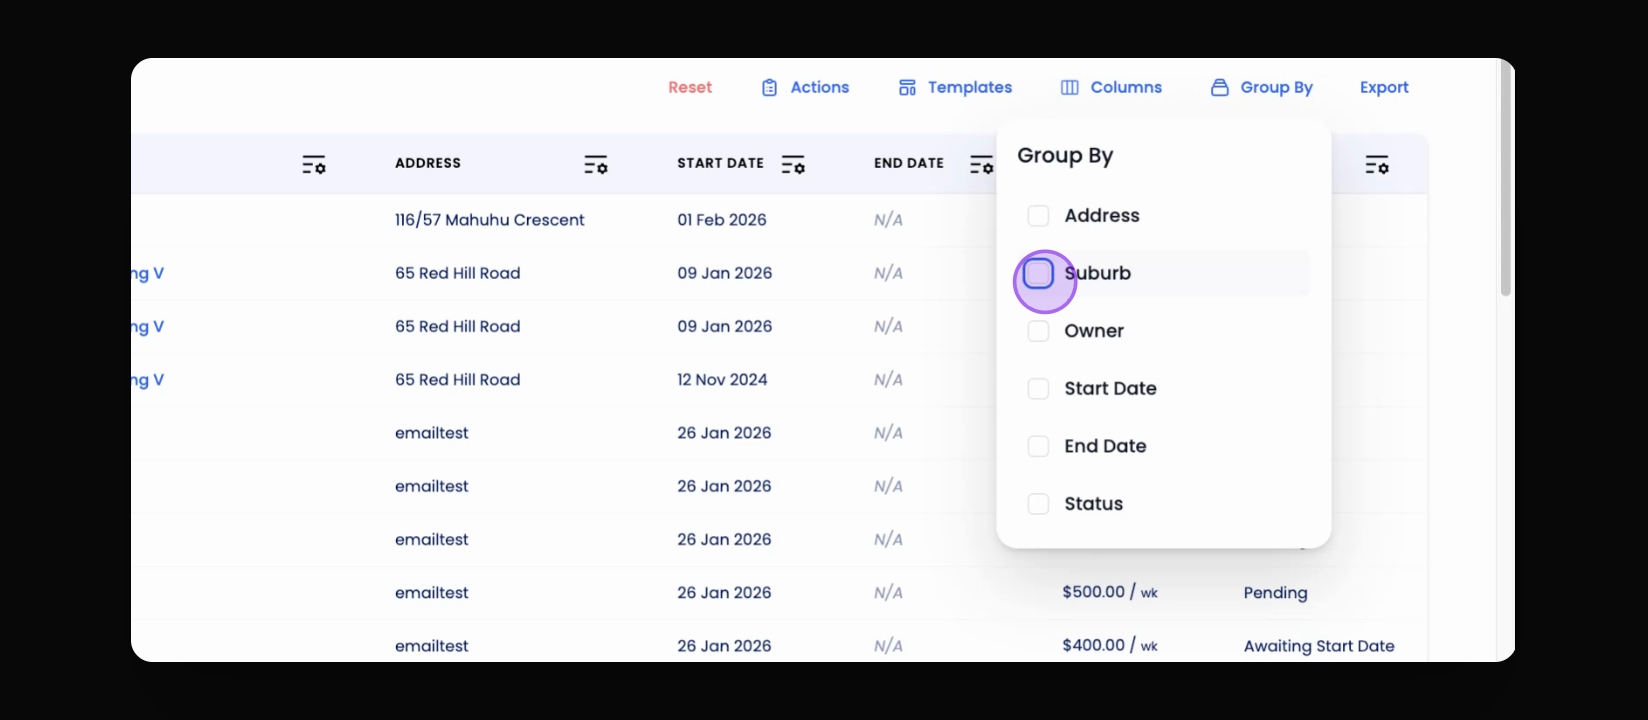Open Address column filter settings icon
The height and width of the screenshot is (720, 1648).
pyautogui.click(x=596, y=165)
